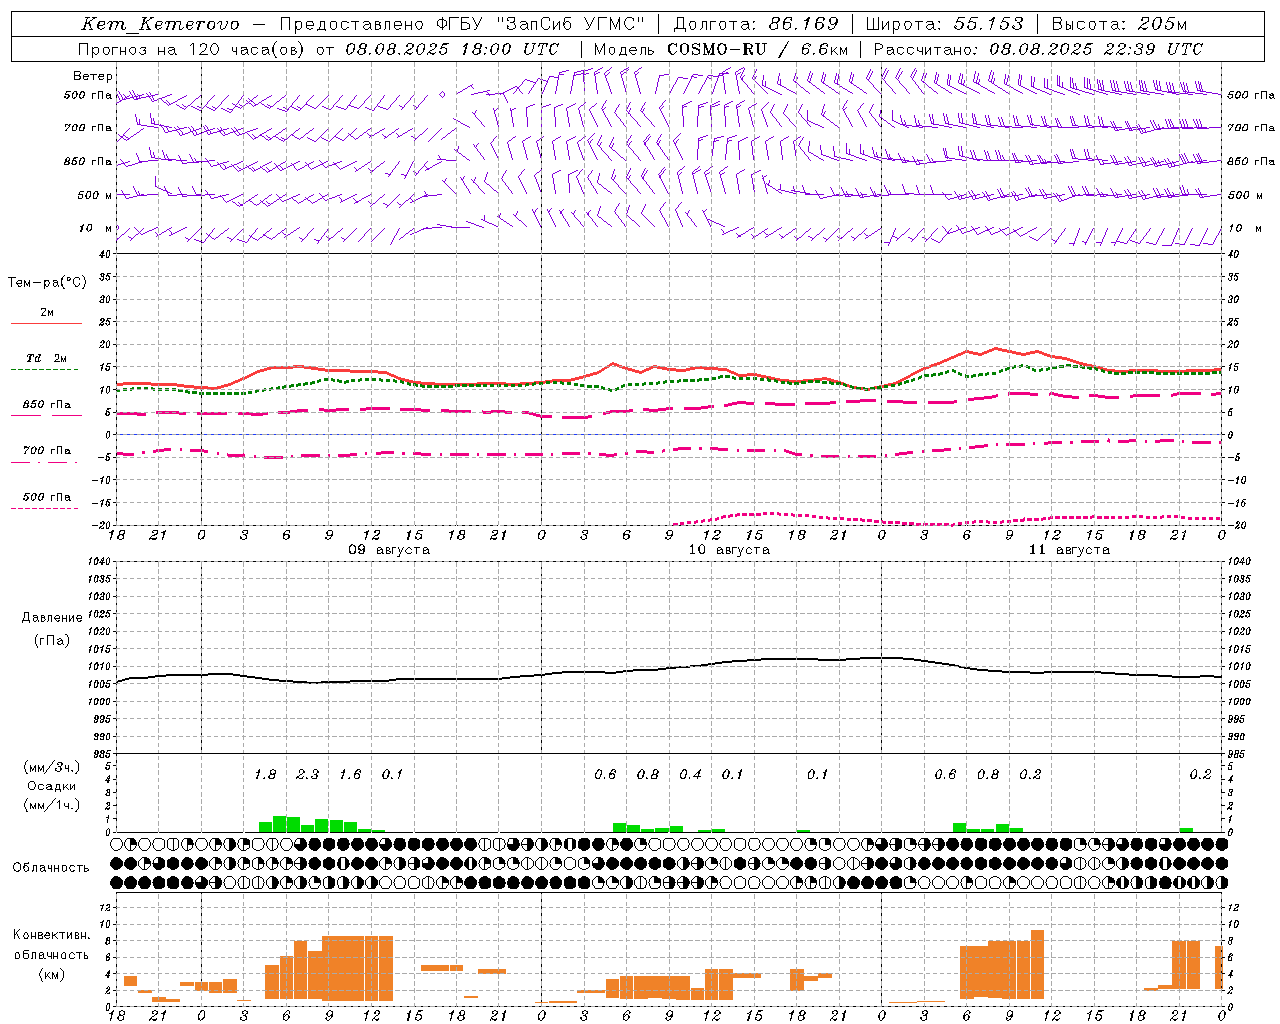Click the 09 августа date label
This screenshot has width=1280, height=1024.
pos(389,550)
